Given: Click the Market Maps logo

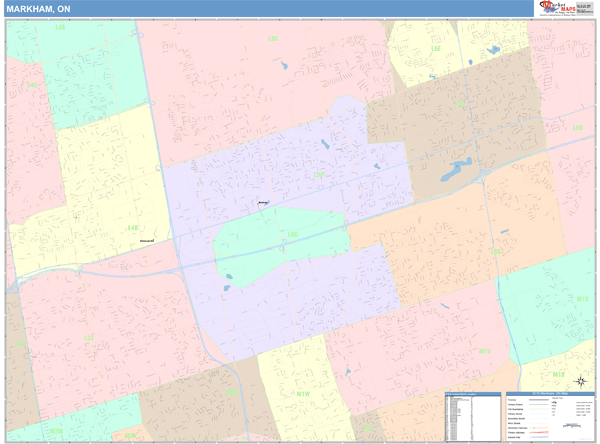Looking at the screenshot, I should tap(556, 8).
